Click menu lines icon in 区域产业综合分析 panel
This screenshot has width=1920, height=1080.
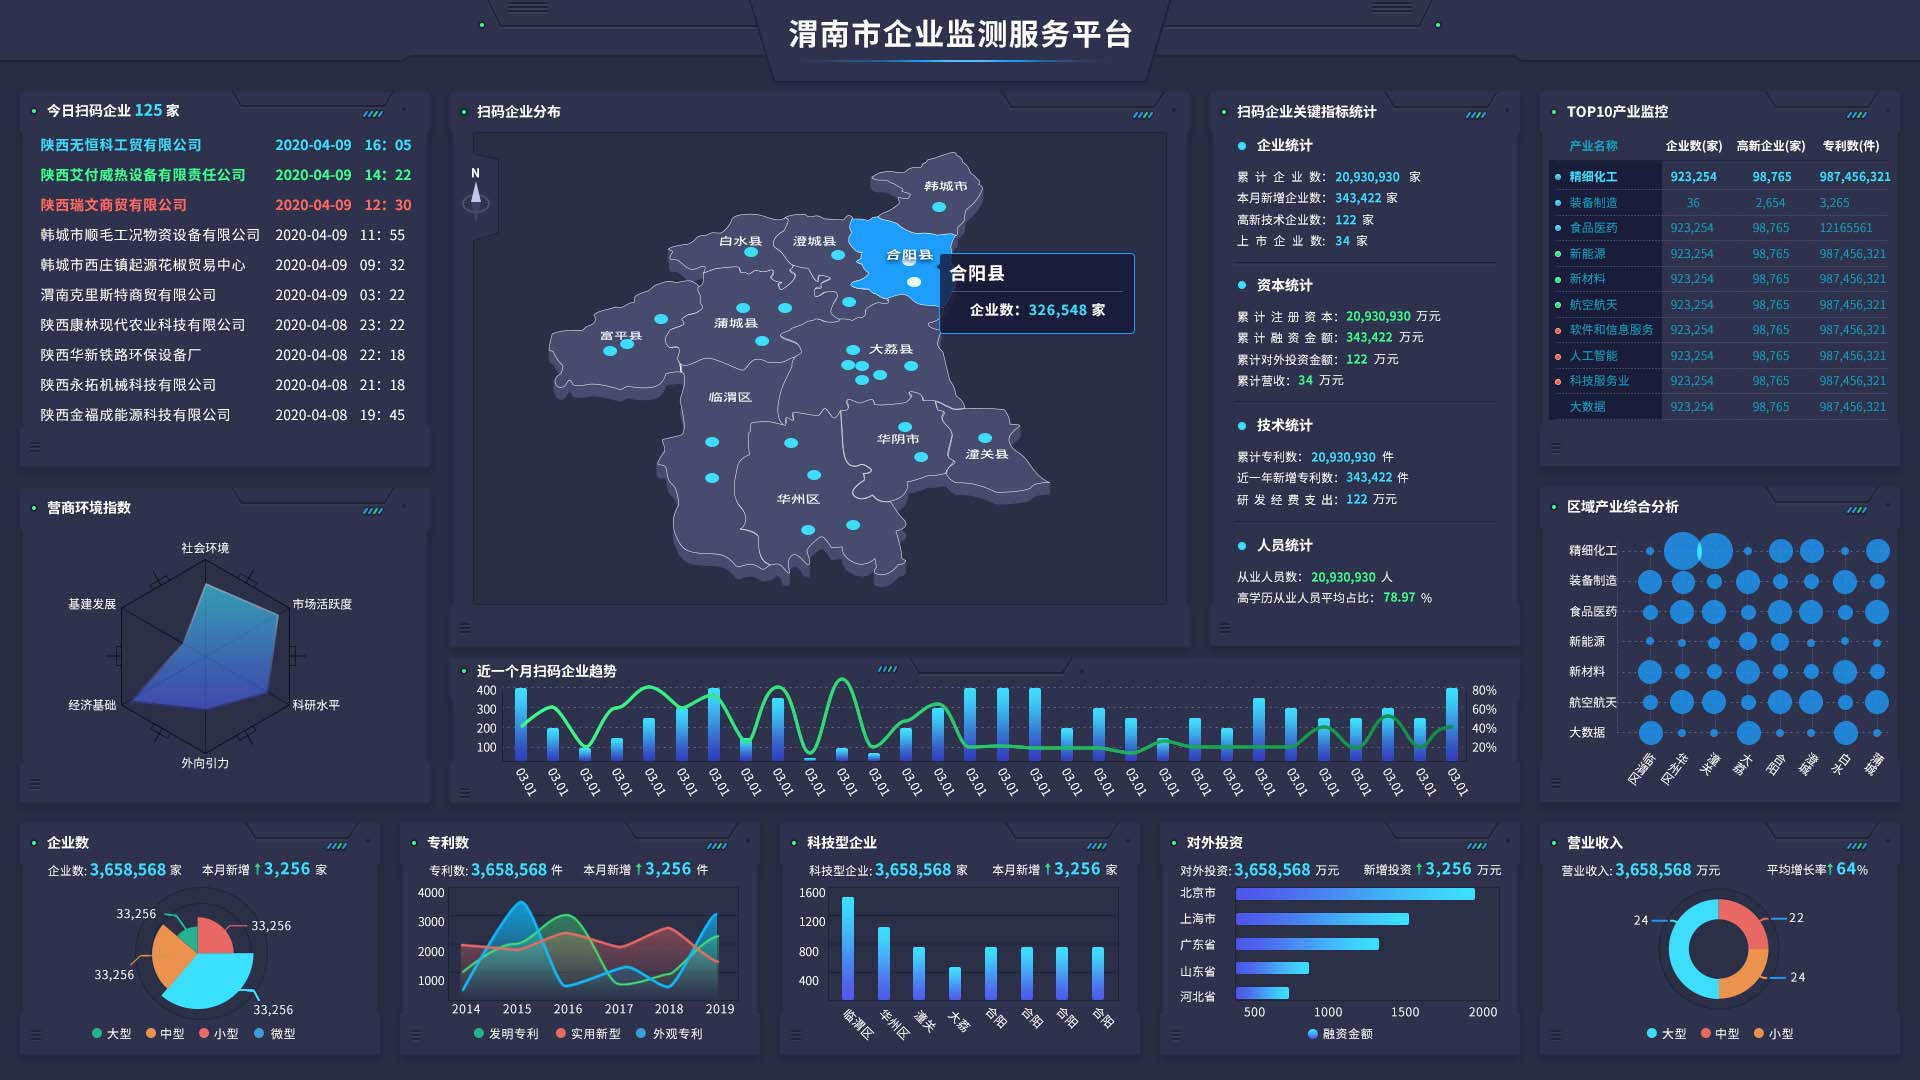click(x=1555, y=783)
